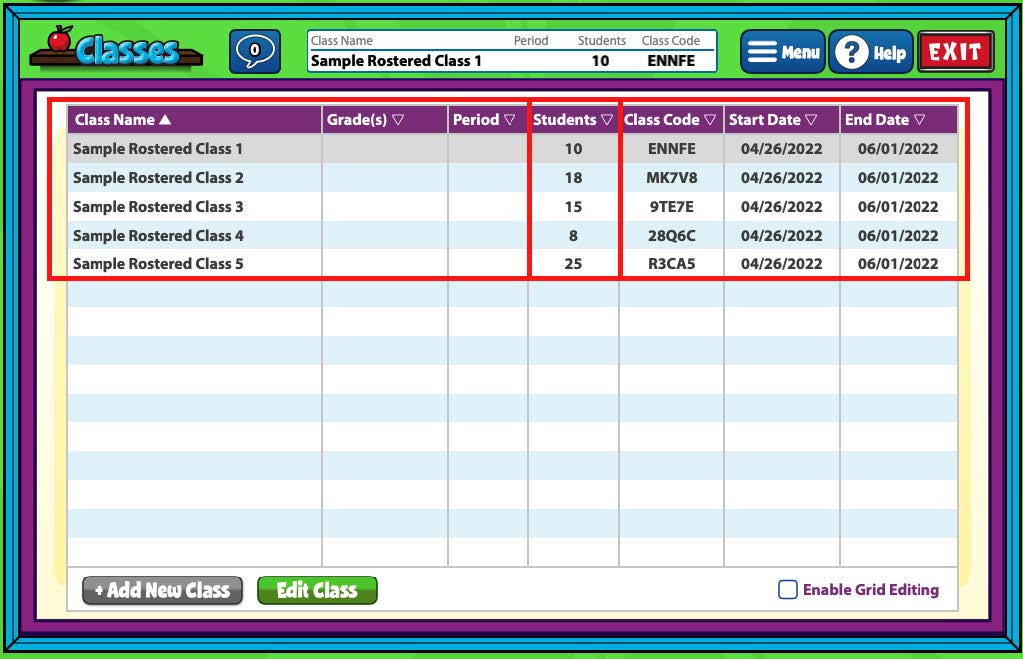Open the Help button

(x=871, y=52)
